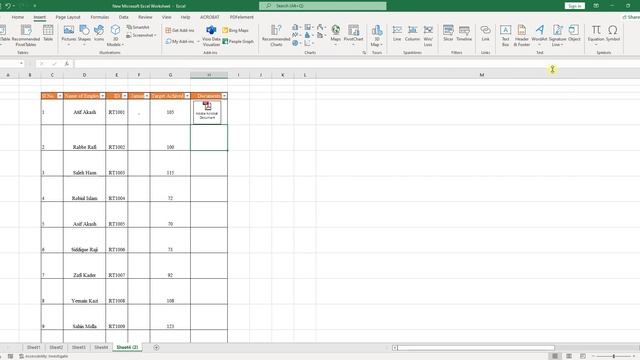Open the Documents column filter dropdown

(224, 96)
